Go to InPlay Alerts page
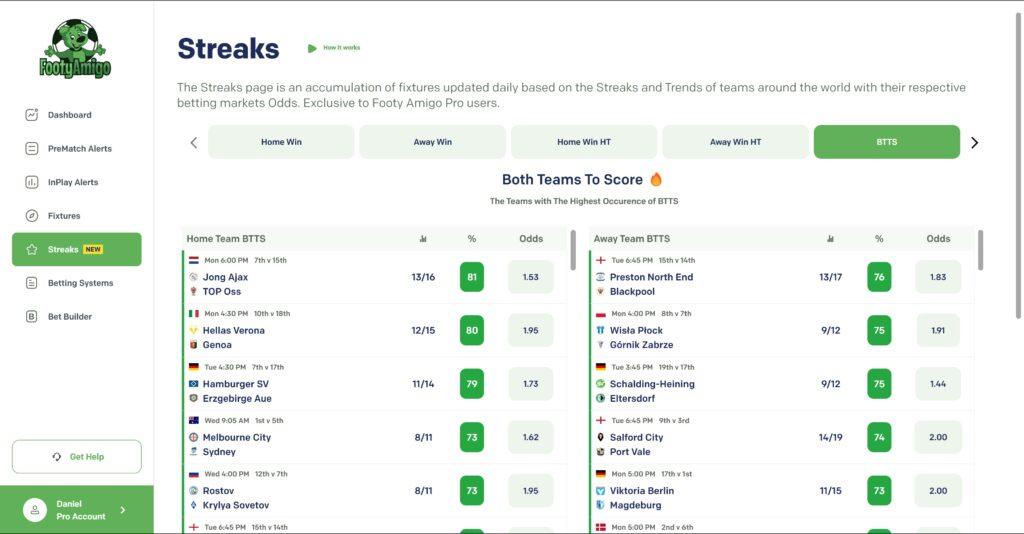Screen dimensions: 1024x534 [72, 182]
